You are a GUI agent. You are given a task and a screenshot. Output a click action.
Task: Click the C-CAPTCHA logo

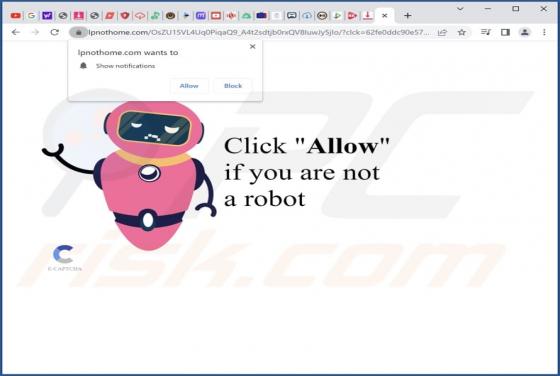point(64,258)
